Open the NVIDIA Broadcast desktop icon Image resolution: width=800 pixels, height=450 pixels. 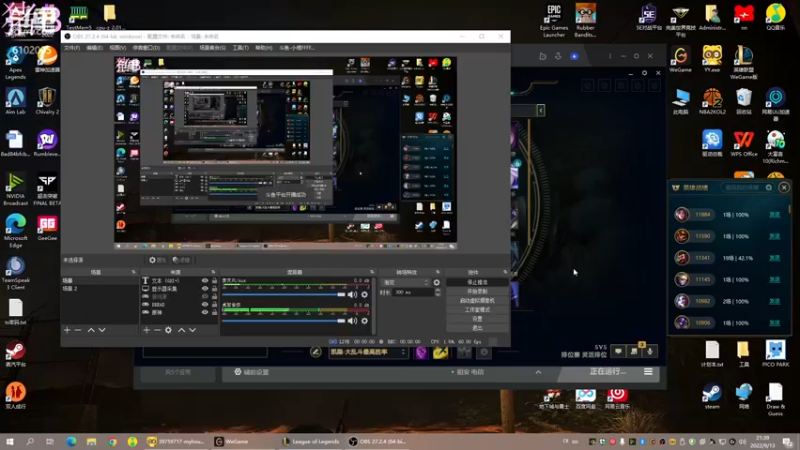tap(15, 189)
